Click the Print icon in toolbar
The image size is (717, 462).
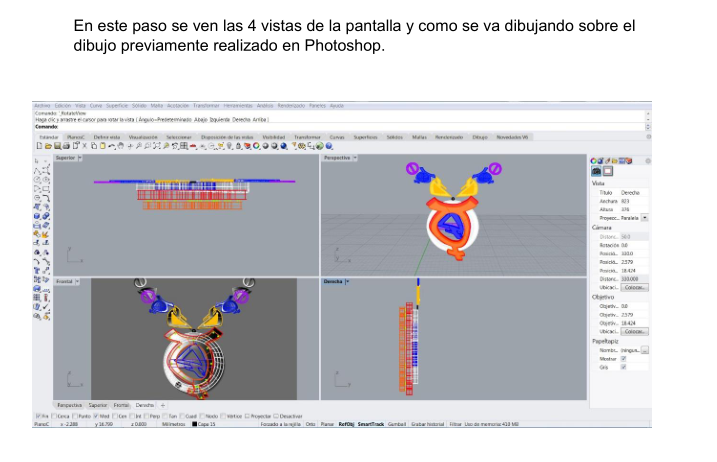(66, 146)
